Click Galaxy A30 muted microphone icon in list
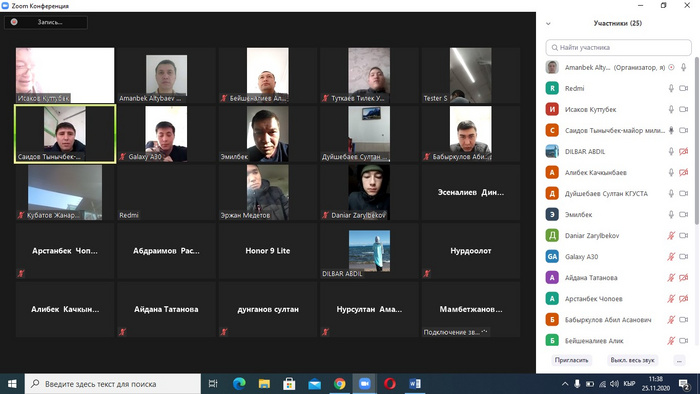 click(x=671, y=257)
